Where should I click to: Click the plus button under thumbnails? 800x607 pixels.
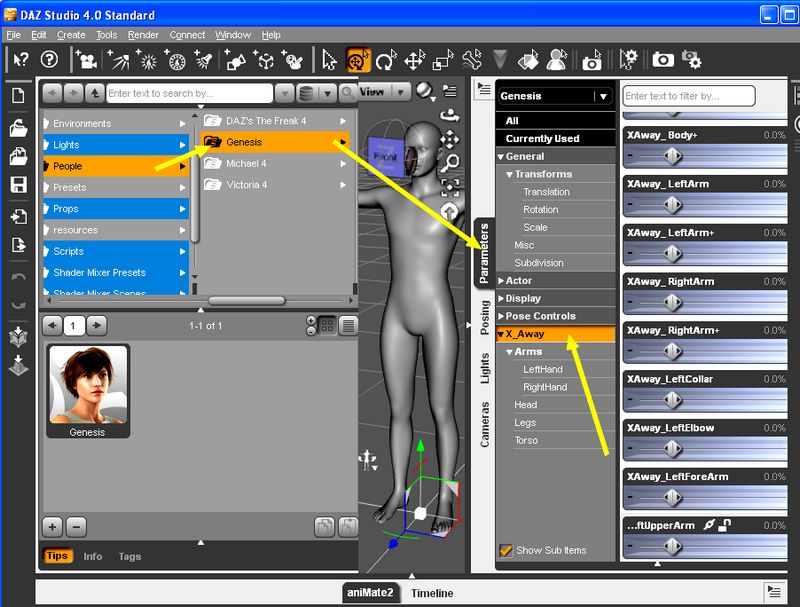[x=52, y=527]
